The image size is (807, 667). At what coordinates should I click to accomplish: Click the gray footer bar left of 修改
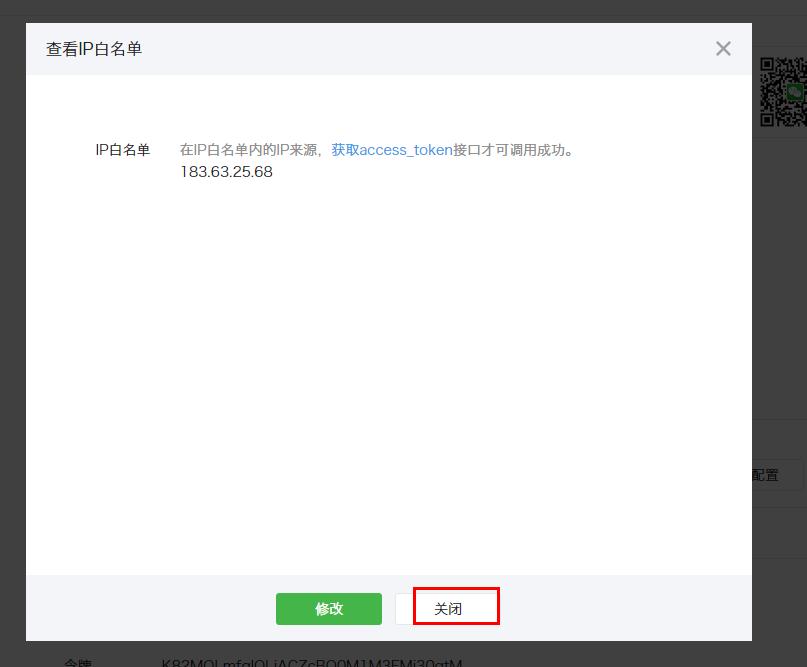150,608
